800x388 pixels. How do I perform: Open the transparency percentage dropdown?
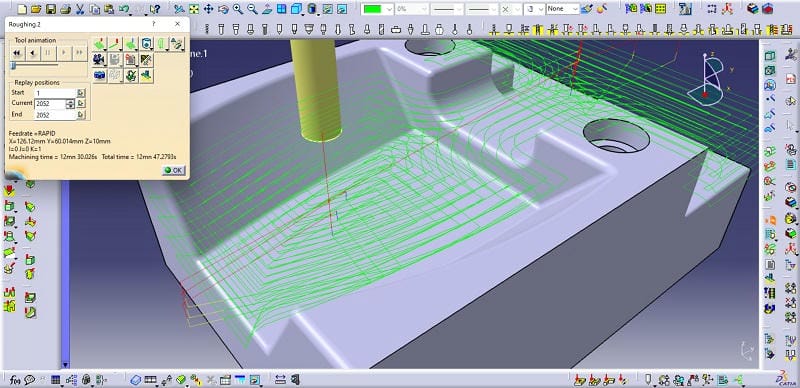coord(412,9)
